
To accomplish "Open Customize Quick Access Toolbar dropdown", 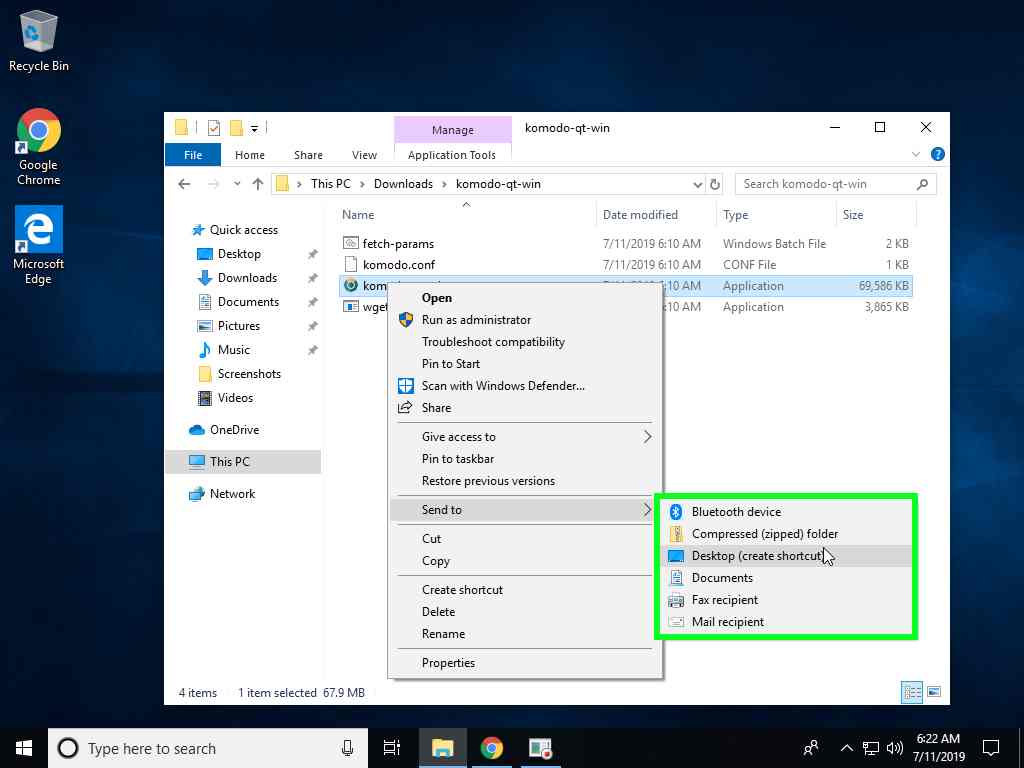I will coord(255,129).
